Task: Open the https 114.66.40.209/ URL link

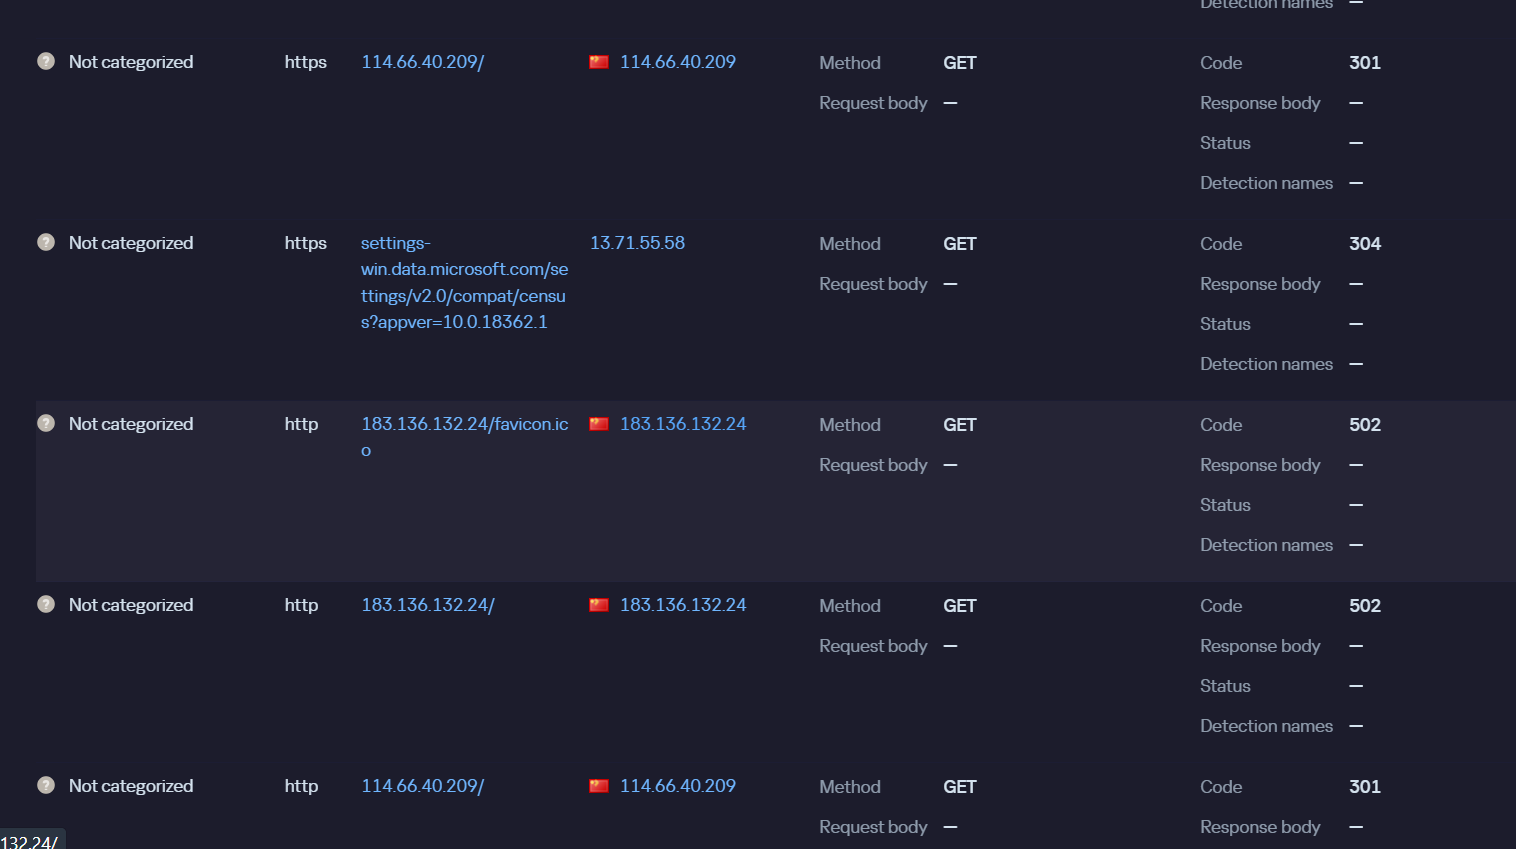Action: tap(422, 62)
